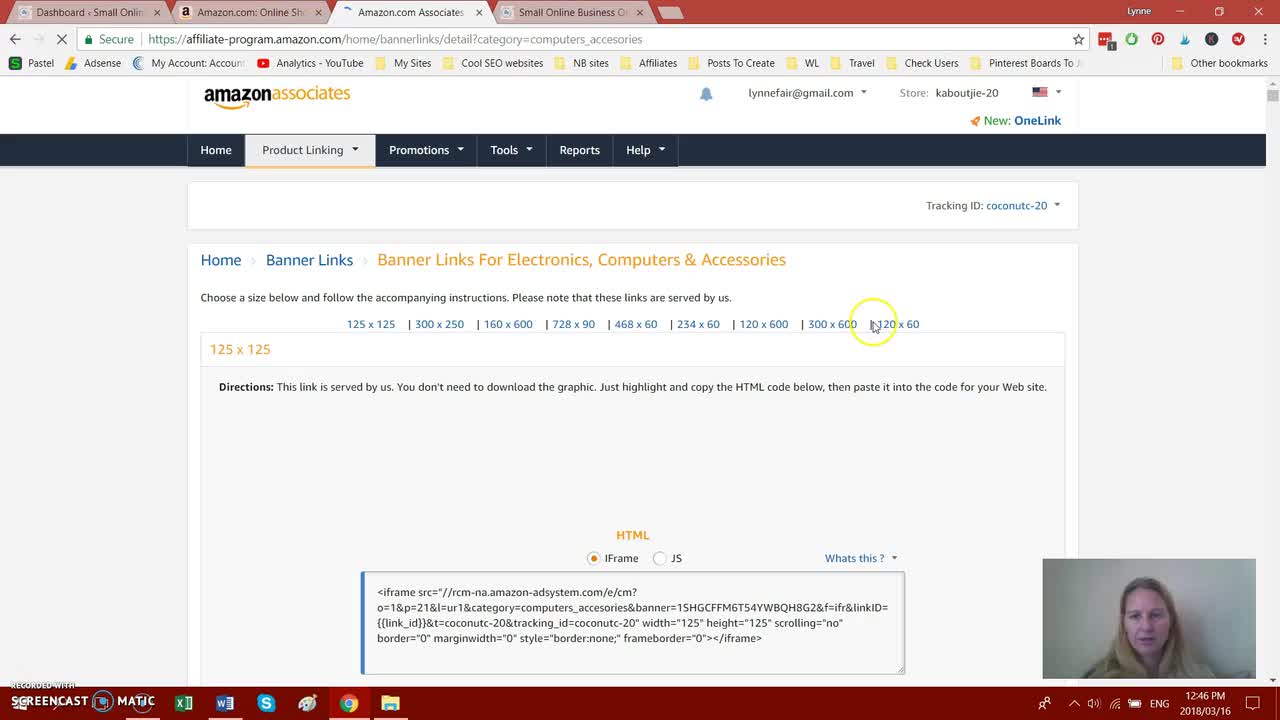
Task: Expand the Help dropdown menu
Action: (645, 150)
